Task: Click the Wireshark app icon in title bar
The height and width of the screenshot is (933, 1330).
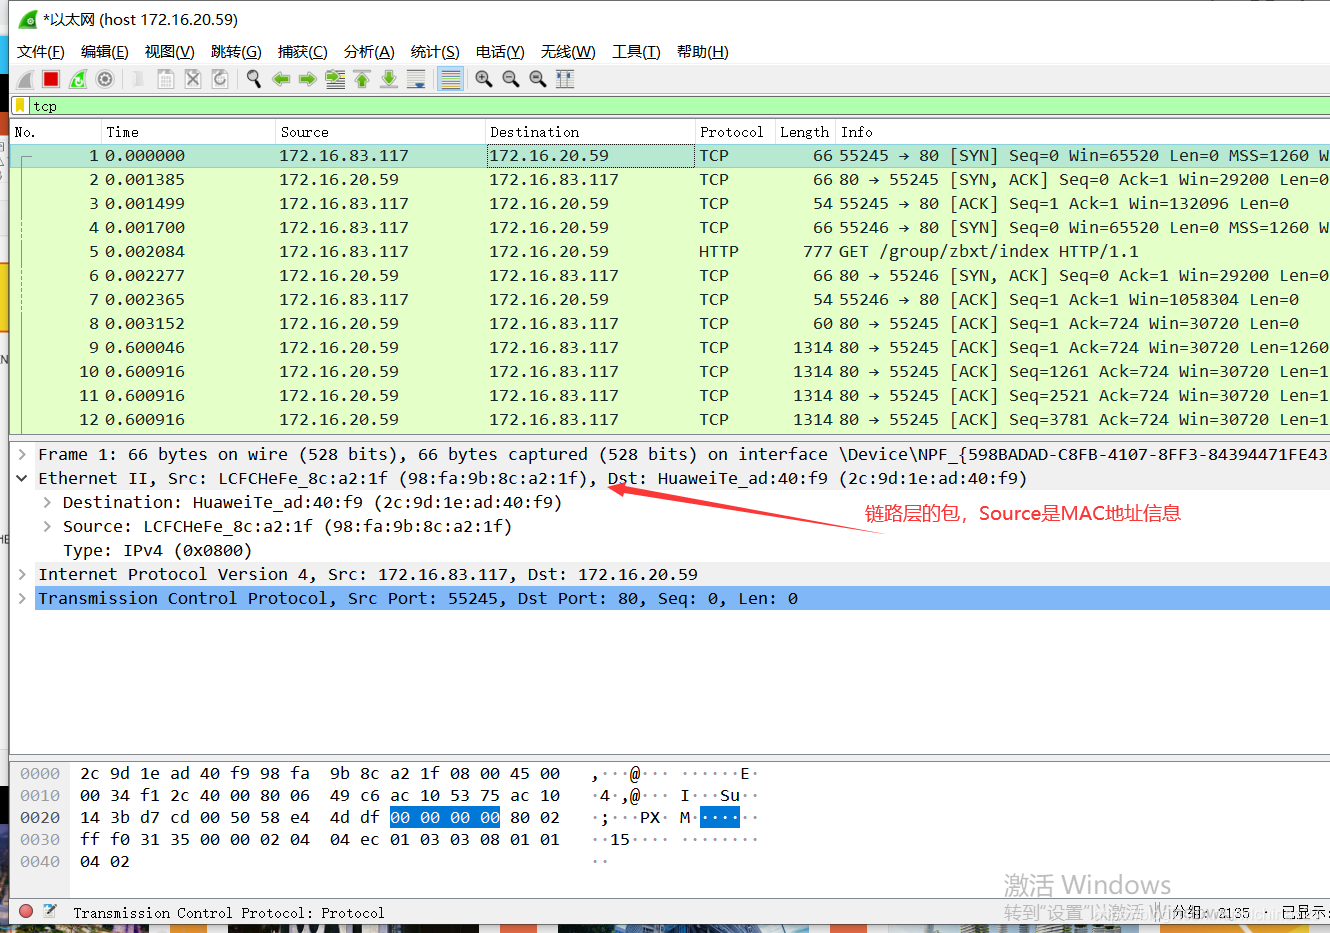Action: (x=27, y=19)
